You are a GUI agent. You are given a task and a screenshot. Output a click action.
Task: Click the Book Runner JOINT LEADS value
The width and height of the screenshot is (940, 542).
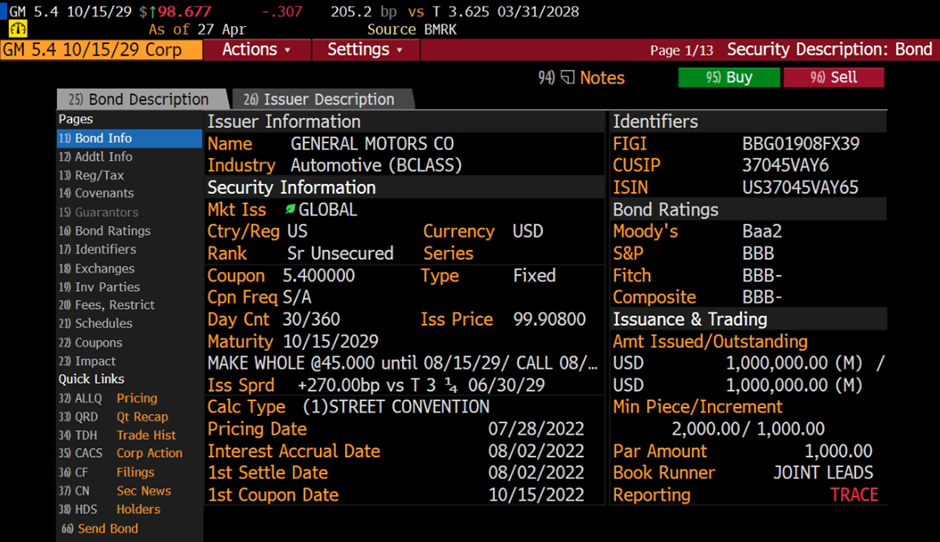click(822, 472)
